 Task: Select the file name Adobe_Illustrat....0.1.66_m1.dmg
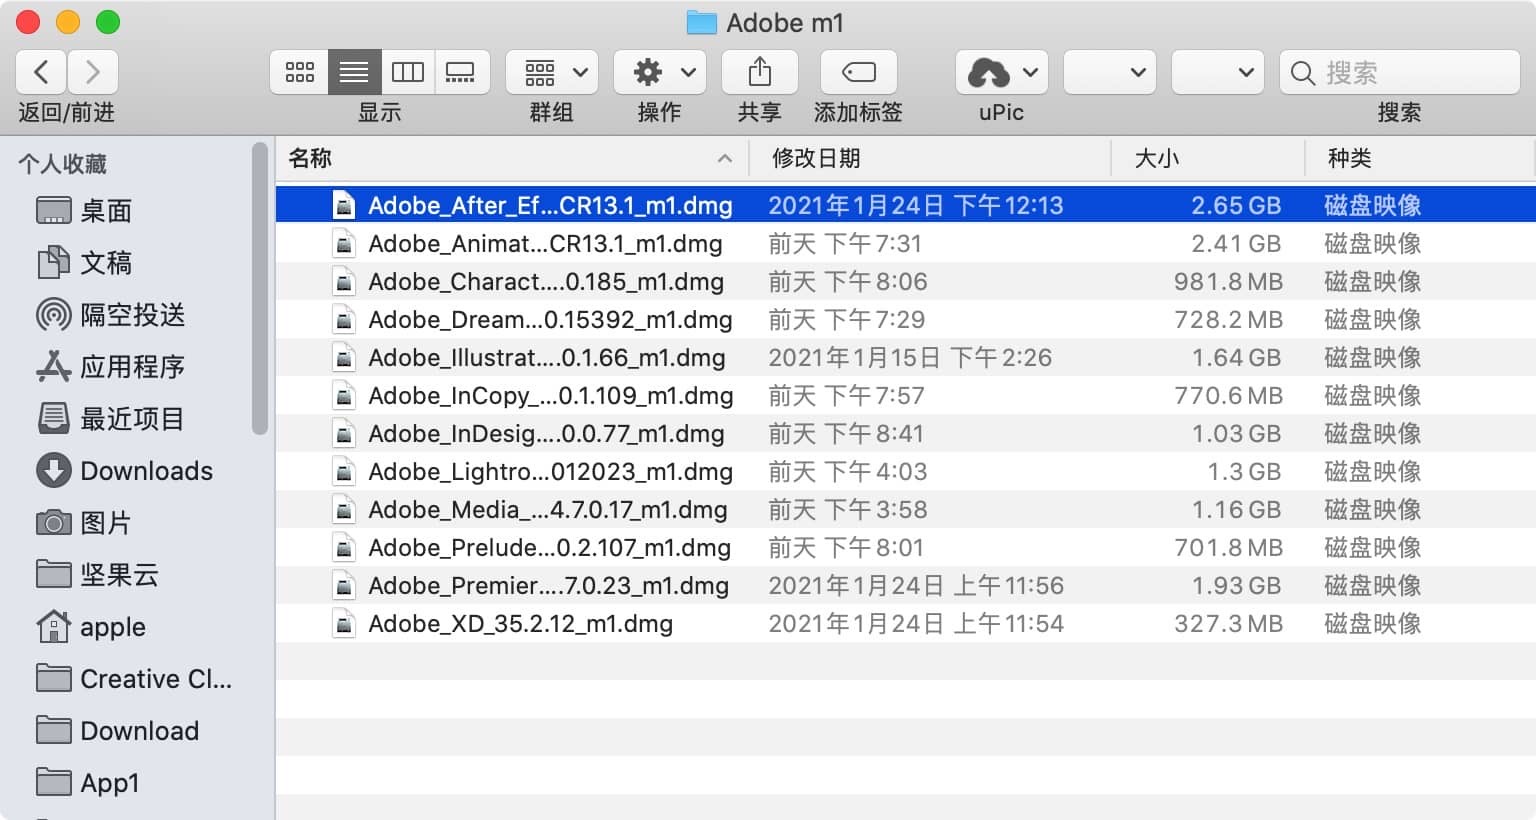[547, 357]
